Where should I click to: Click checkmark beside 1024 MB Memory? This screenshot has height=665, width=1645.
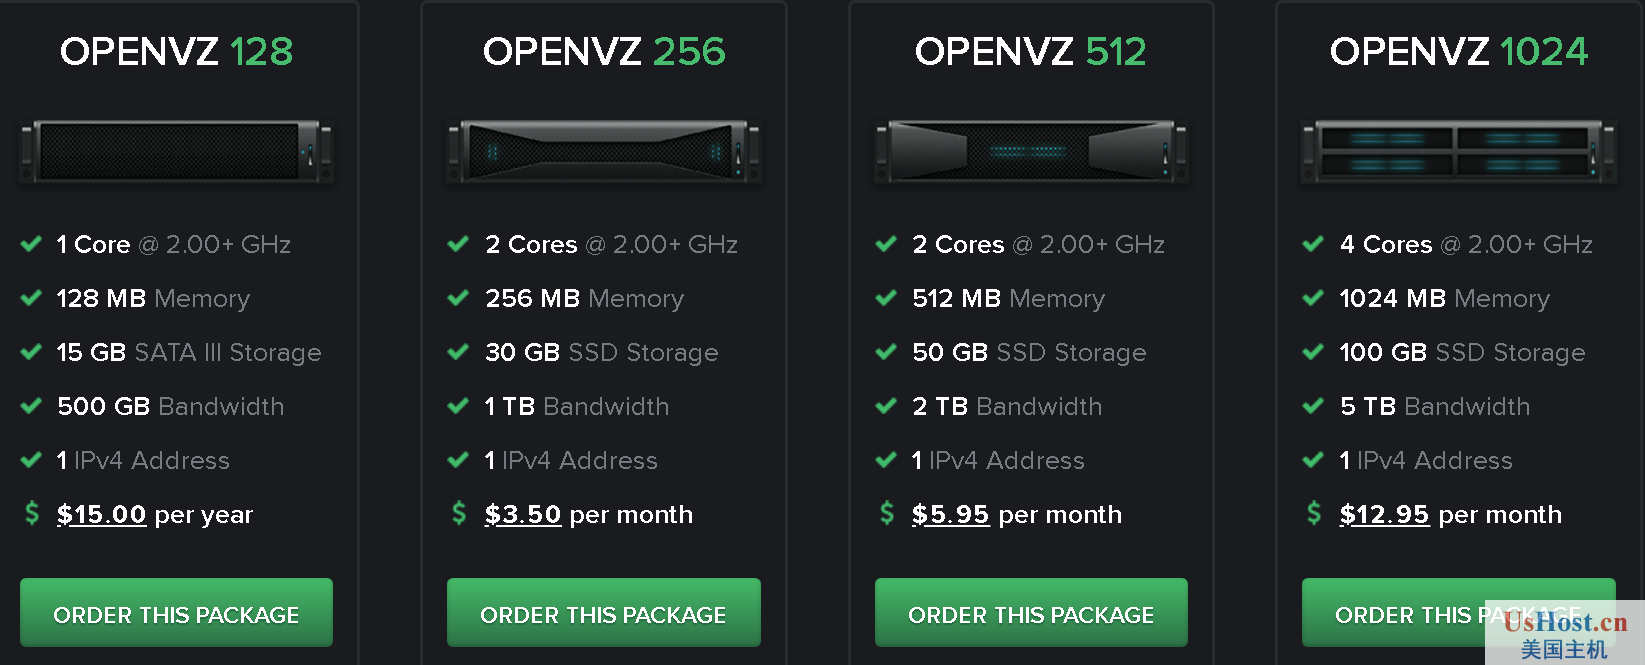click(1313, 298)
